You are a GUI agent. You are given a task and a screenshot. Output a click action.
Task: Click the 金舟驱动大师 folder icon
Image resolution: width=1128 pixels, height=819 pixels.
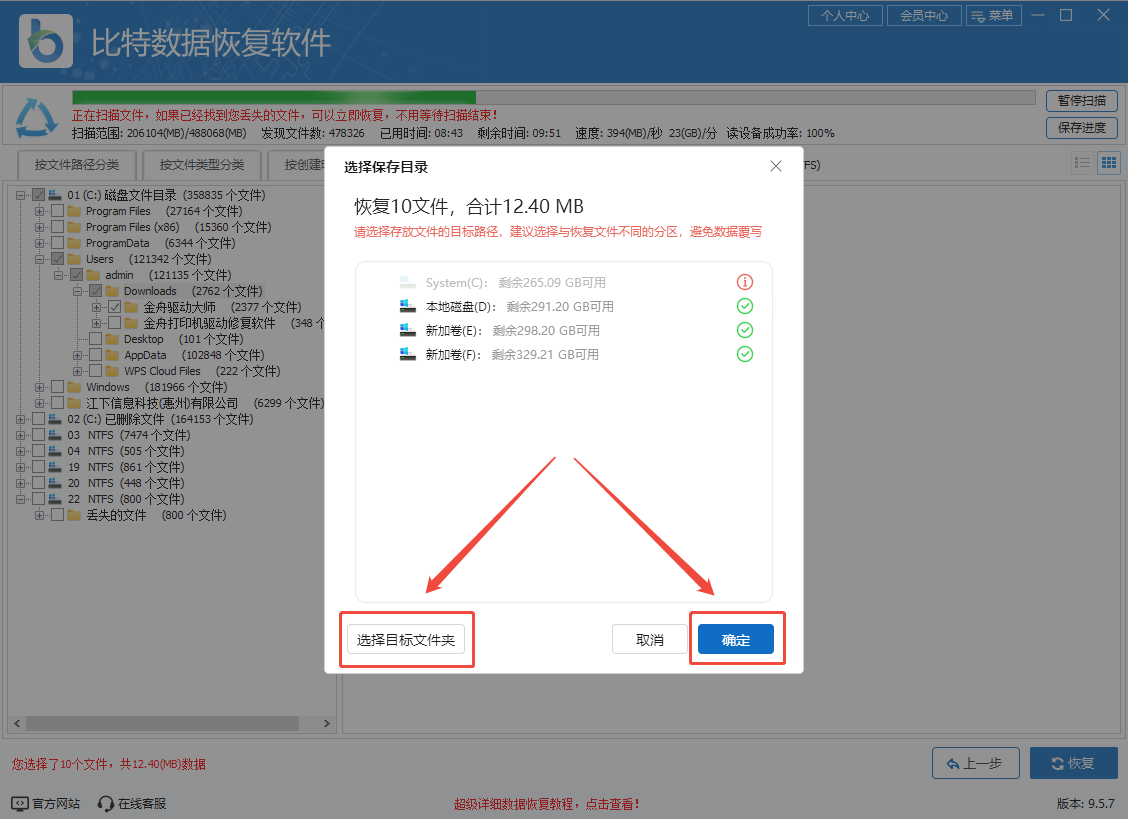(131, 307)
